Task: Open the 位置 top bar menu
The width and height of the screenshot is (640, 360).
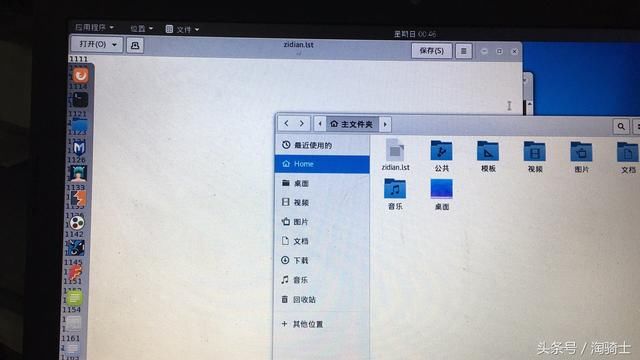Action: (x=141, y=29)
